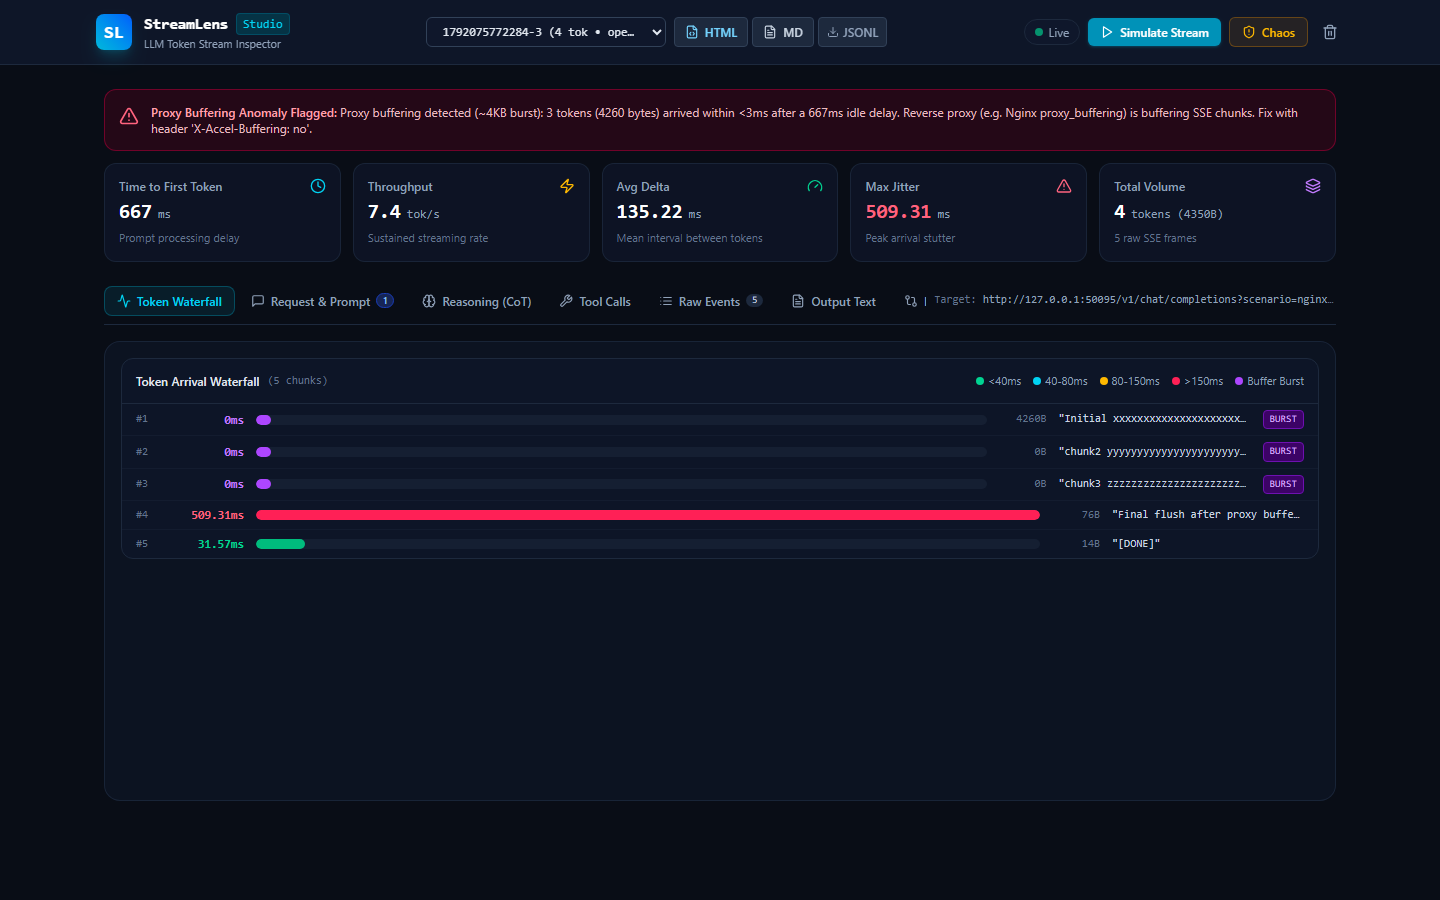Select the 40-80ms legend swatch

[1037, 381]
